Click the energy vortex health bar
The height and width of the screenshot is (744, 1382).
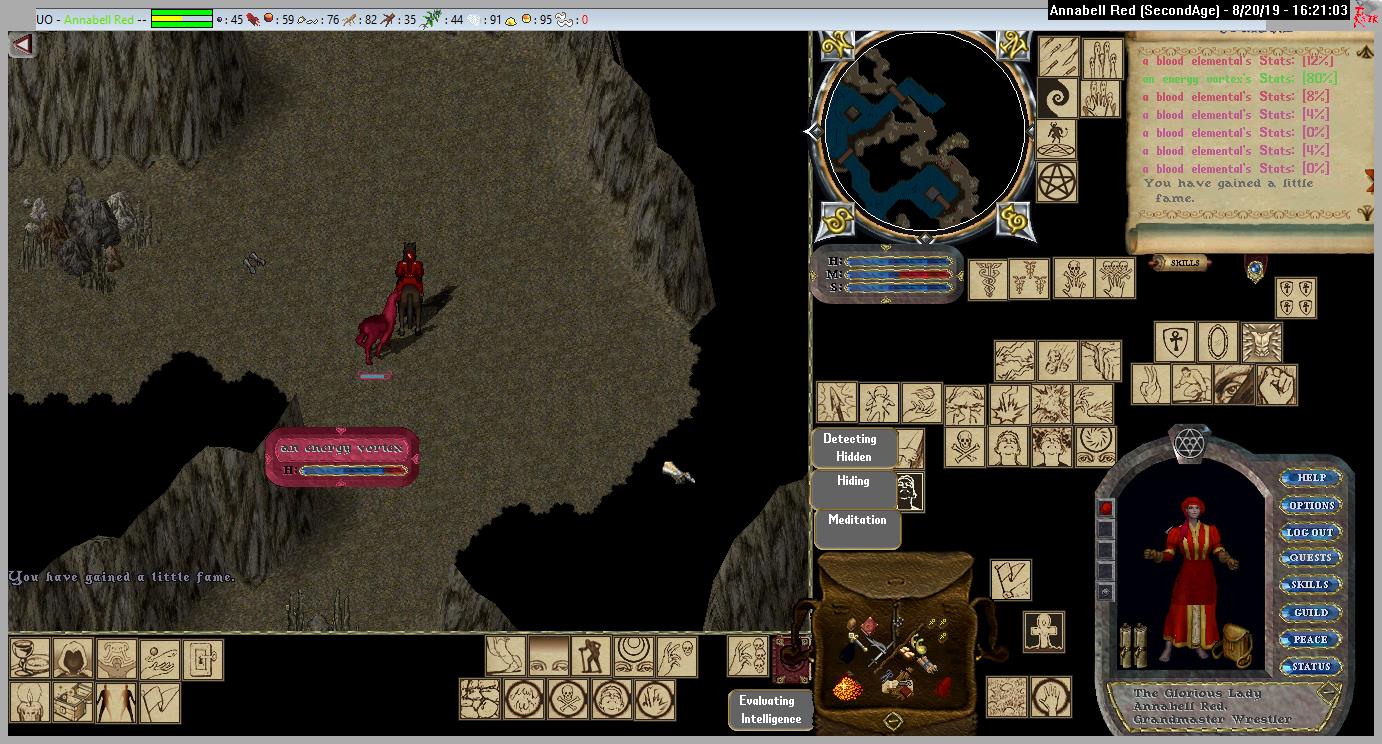342,458
